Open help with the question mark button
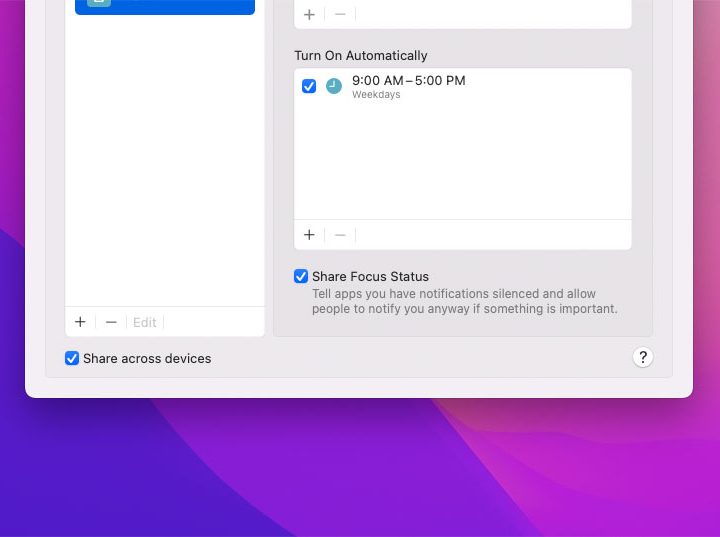720x537 pixels. (643, 357)
